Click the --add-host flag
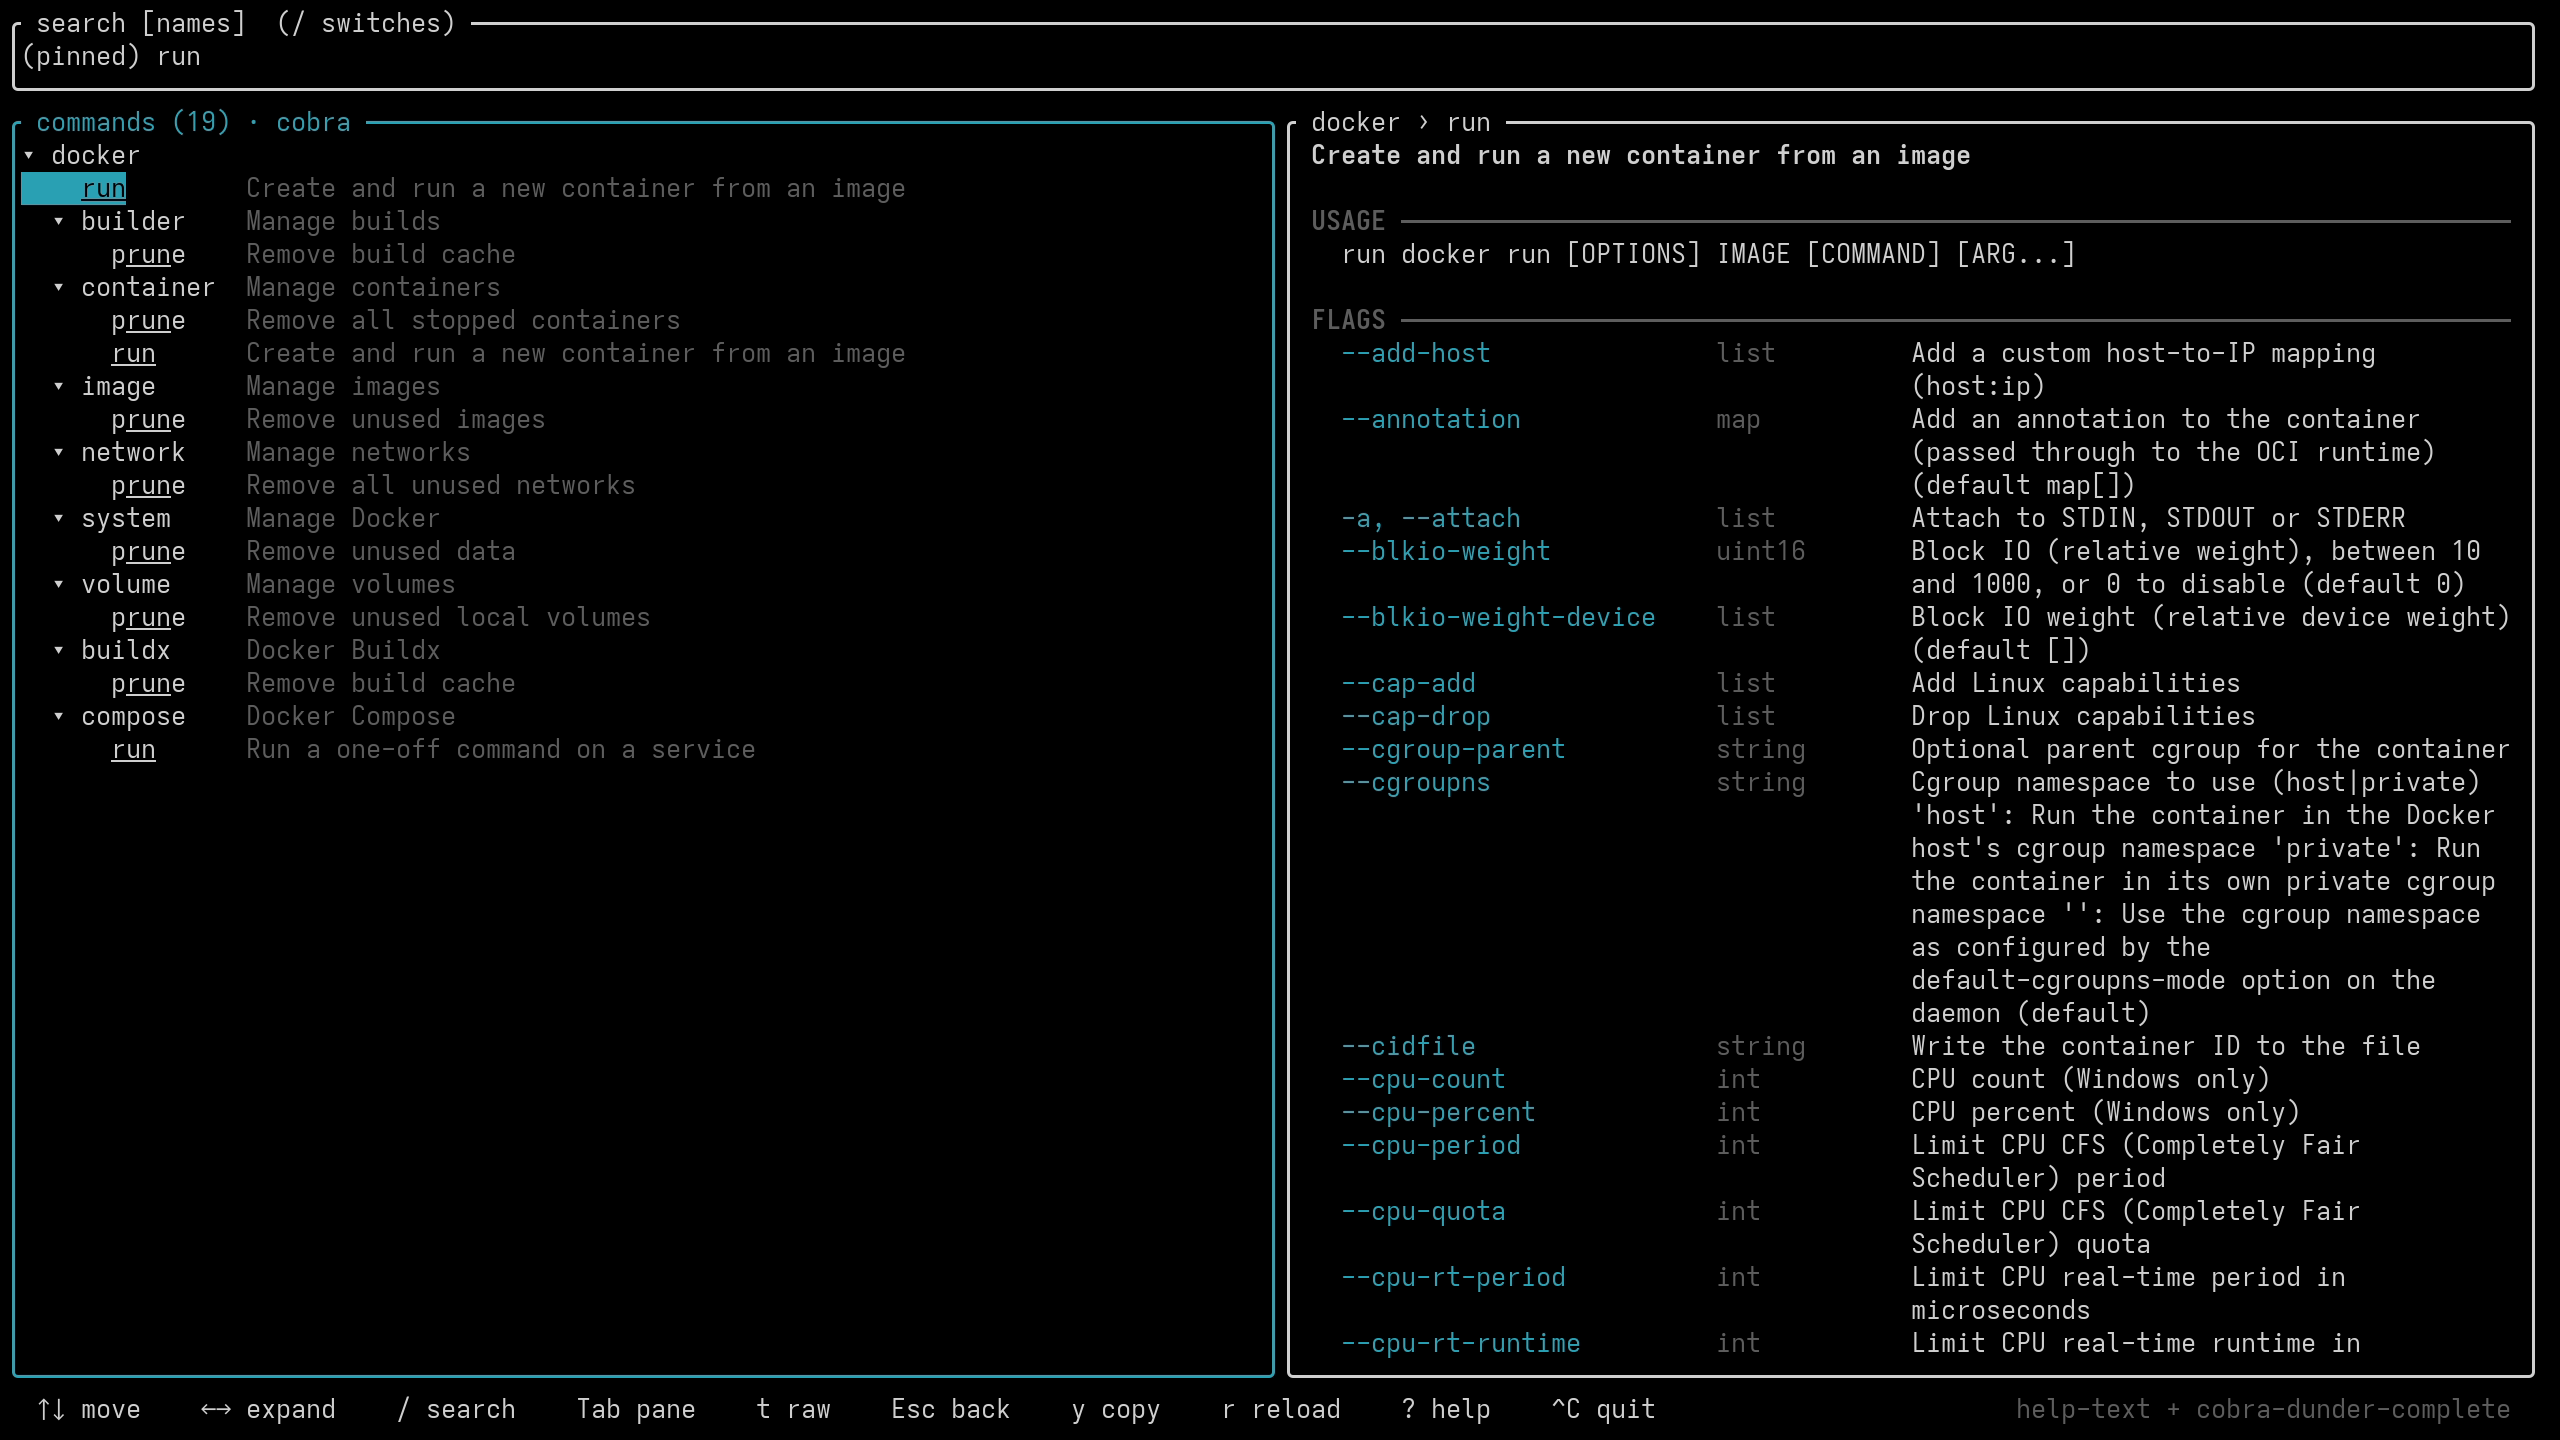 pyautogui.click(x=1416, y=354)
